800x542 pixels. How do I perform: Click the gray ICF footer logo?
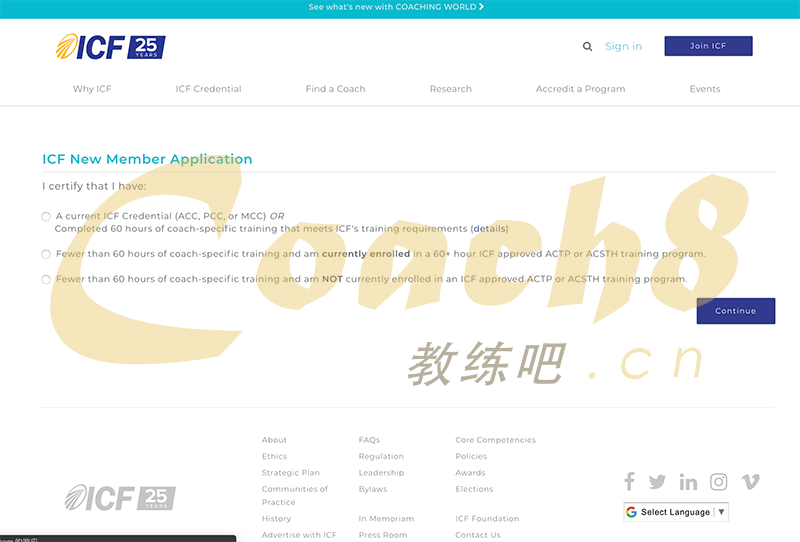(120, 498)
